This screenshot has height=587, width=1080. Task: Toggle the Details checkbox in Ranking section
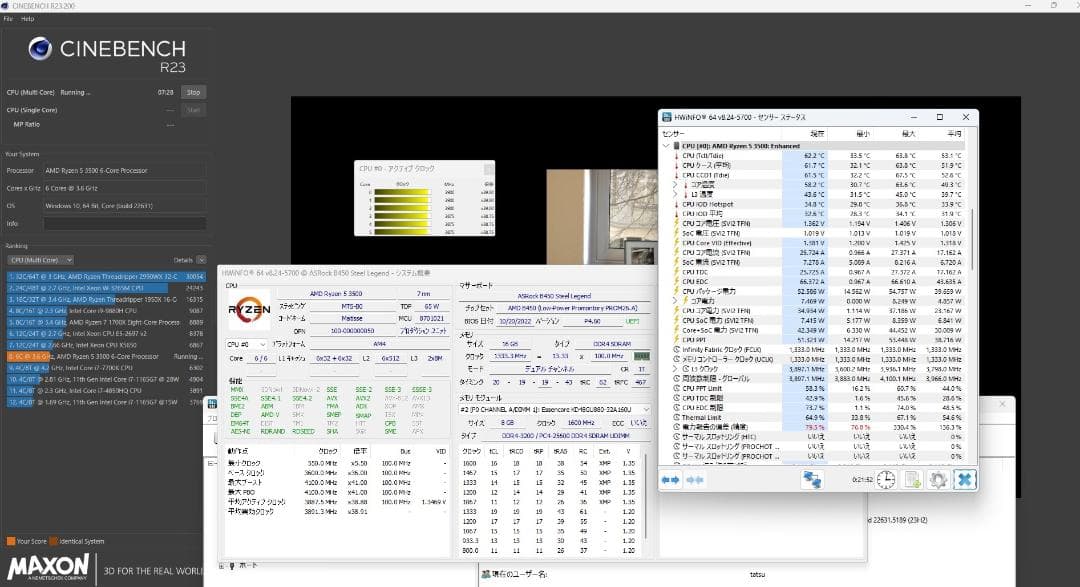(201, 259)
